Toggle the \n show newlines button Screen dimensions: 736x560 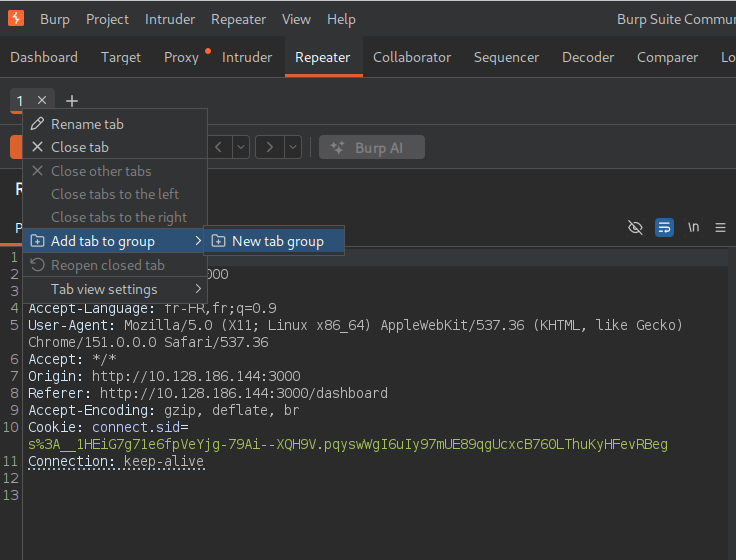(x=693, y=227)
